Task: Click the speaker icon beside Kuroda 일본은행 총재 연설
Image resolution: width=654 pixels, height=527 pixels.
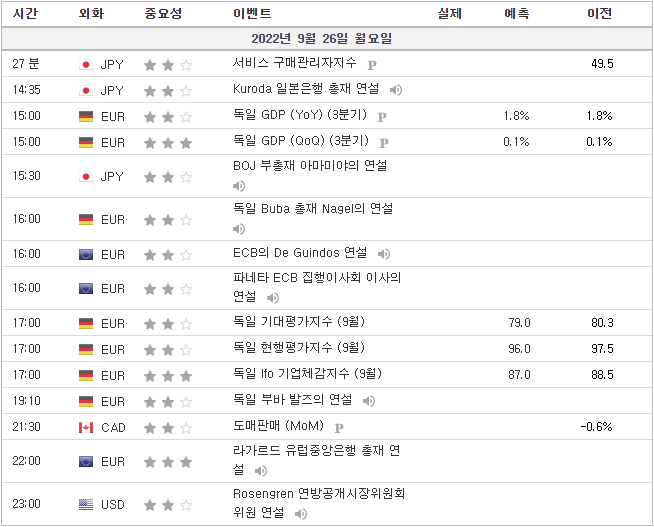Action: [x=395, y=90]
